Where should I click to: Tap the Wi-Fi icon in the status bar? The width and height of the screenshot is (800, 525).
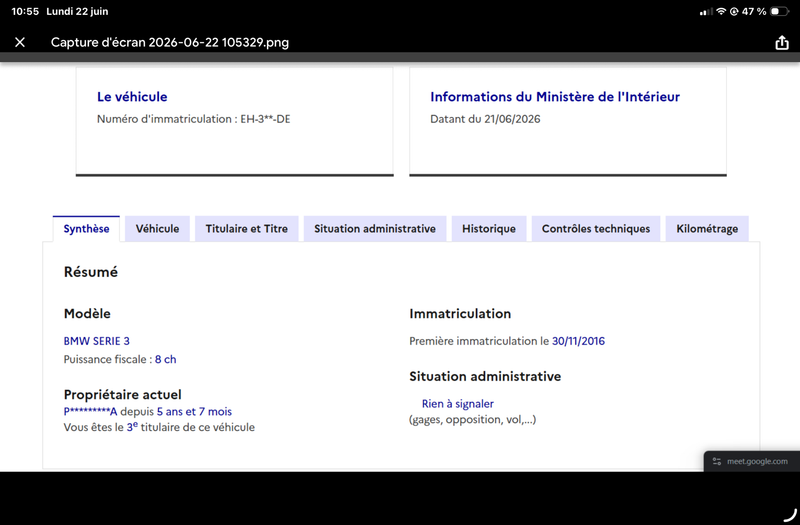(x=721, y=11)
